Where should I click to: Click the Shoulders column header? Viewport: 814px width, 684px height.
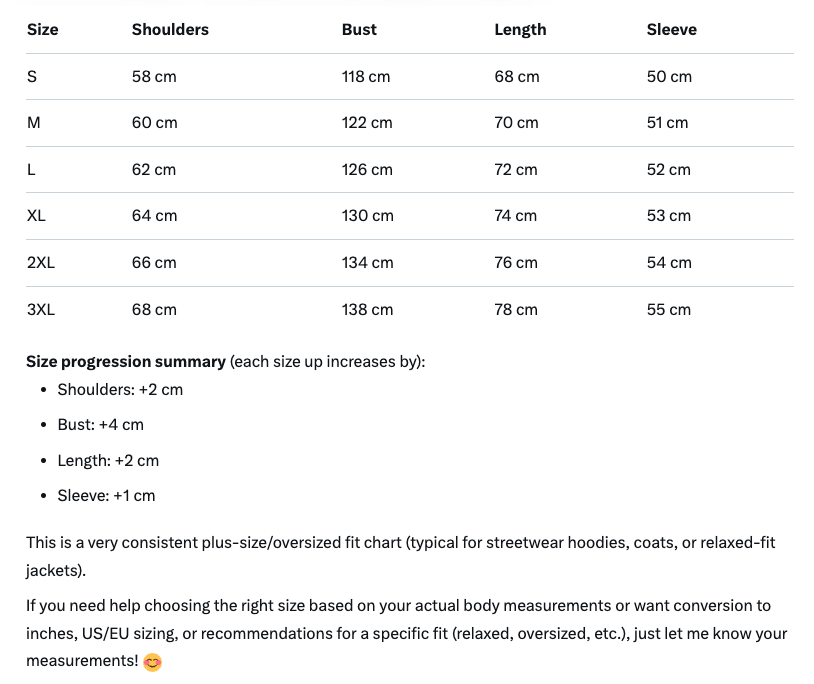click(170, 30)
